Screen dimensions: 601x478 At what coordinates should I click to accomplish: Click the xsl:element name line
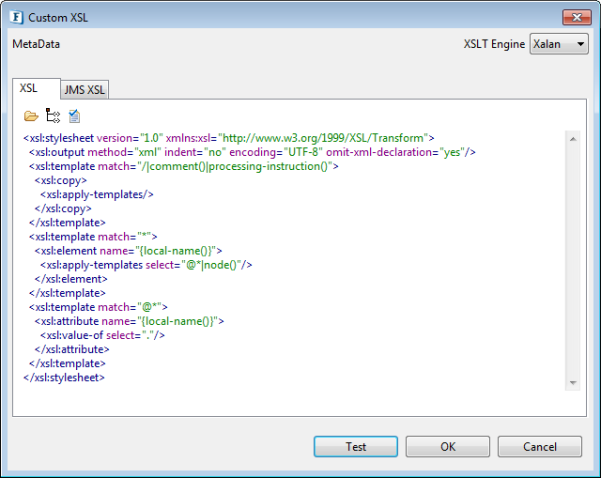click(x=127, y=251)
